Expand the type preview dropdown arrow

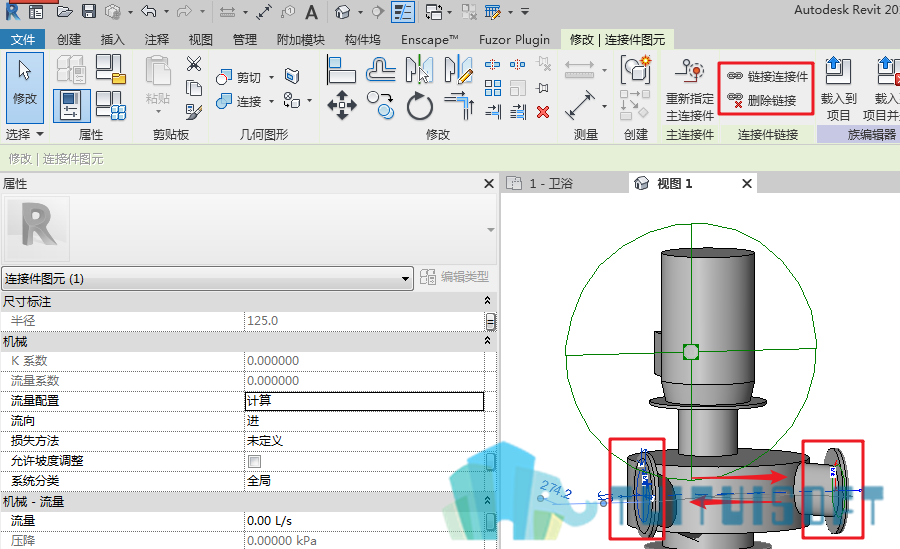(491, 230)
